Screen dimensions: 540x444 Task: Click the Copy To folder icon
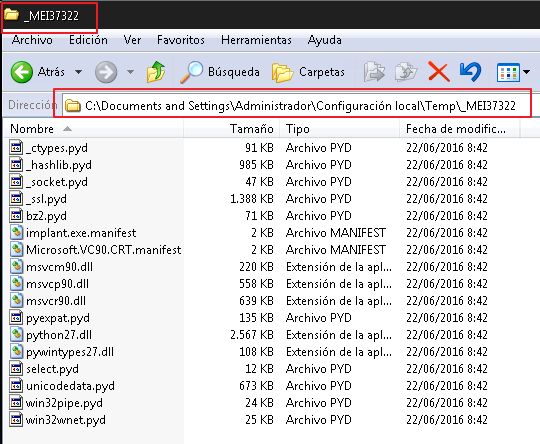406,72
